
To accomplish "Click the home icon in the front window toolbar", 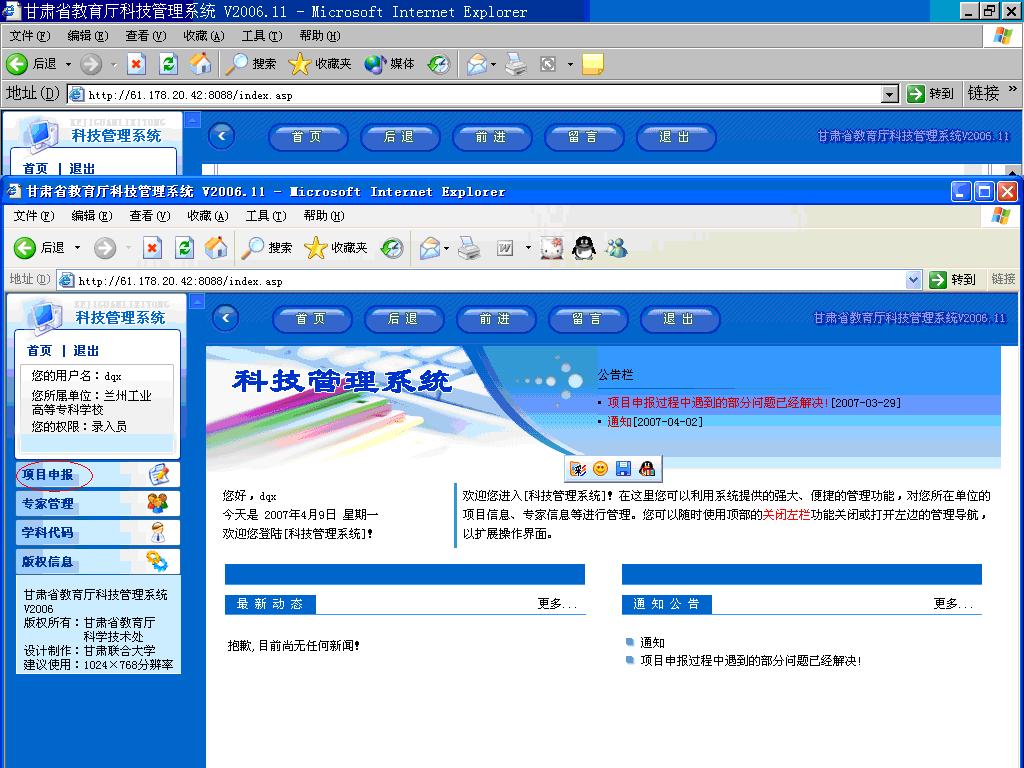I will click(216, 248).
